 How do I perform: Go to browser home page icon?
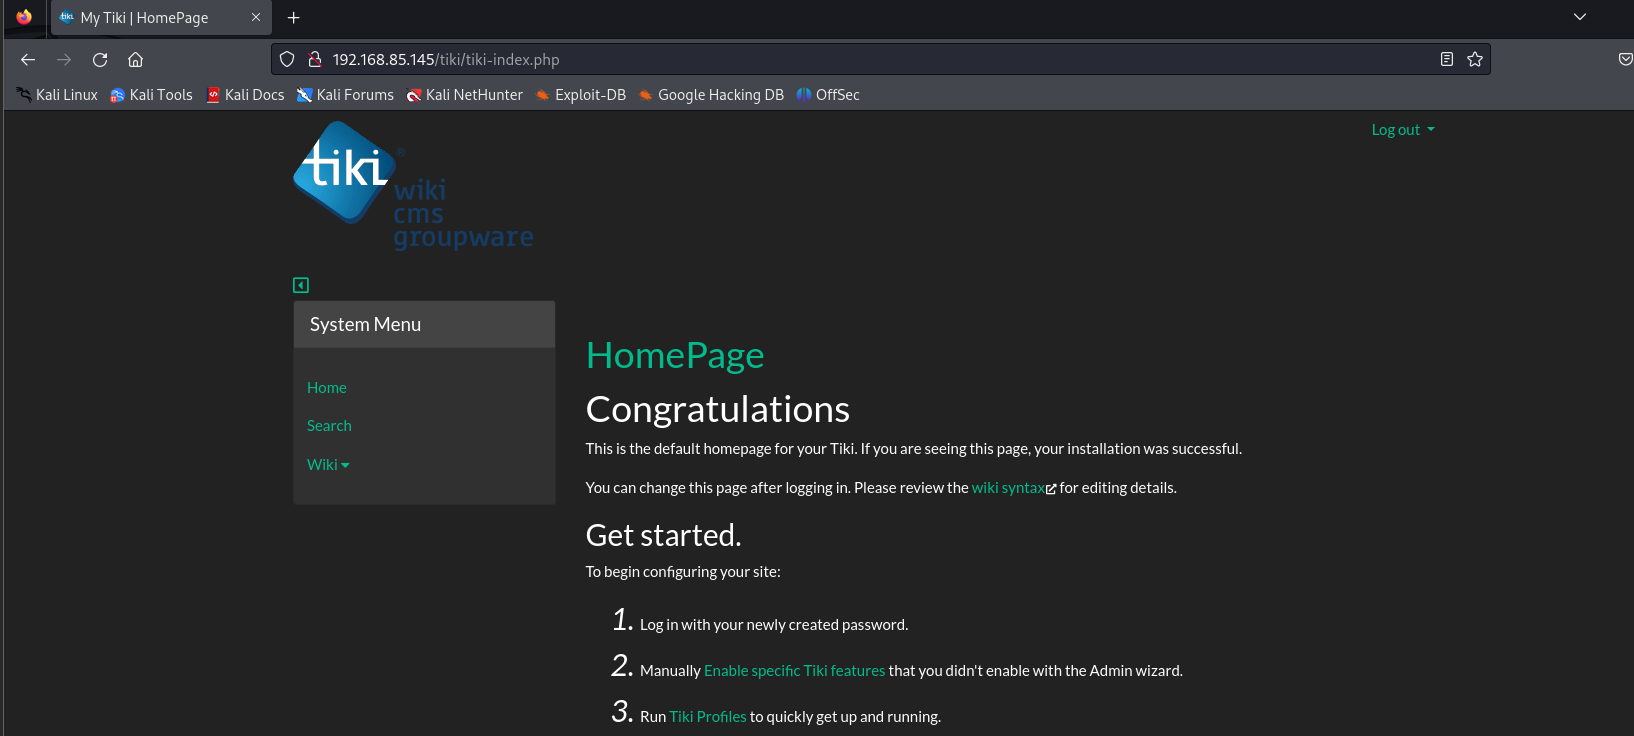(136, 60)
